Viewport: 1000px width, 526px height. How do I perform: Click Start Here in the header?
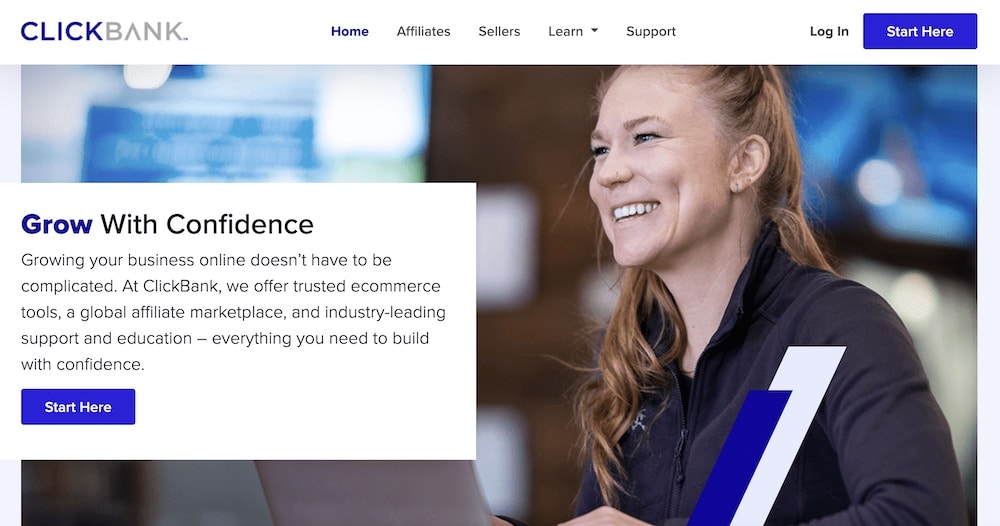click(920, 31)
